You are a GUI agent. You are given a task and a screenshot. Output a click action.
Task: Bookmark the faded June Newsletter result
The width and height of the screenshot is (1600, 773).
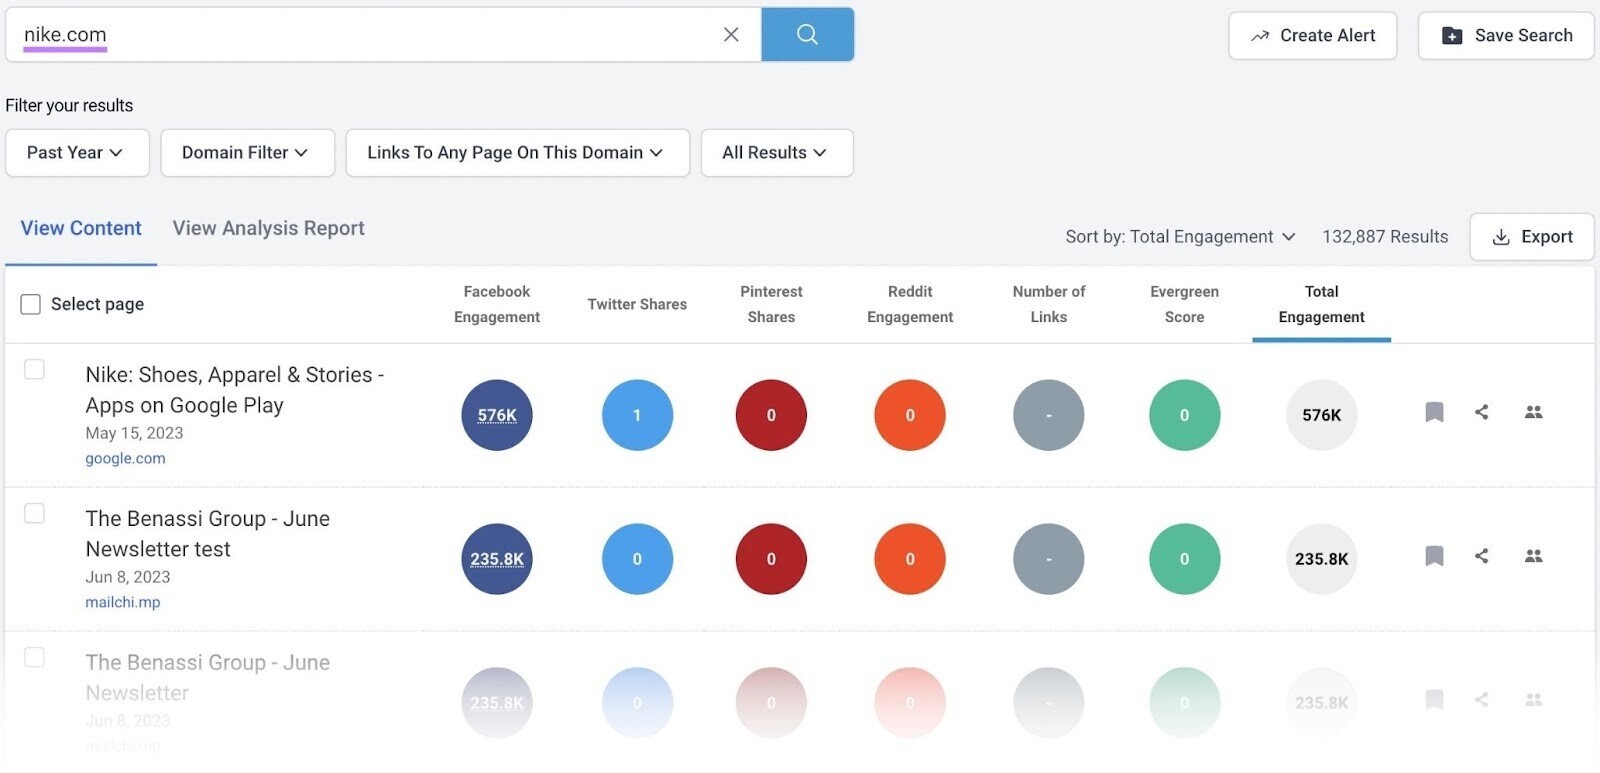tap(1434, 700)
